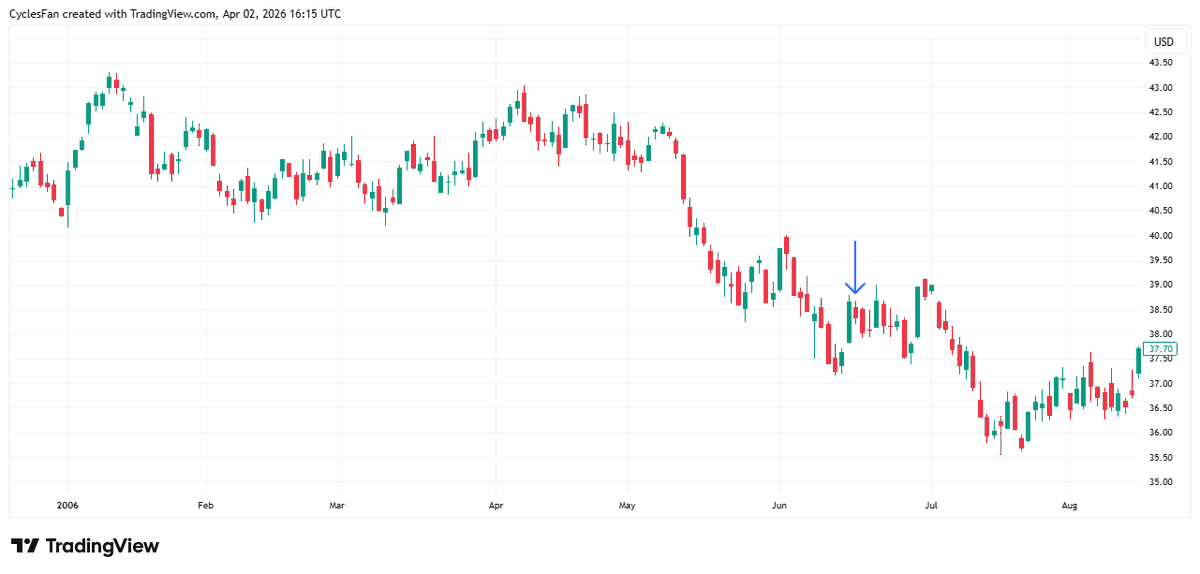Click the May label on time axis
The height and width of the screenshot is (574, 1200).
pos(627,506)
